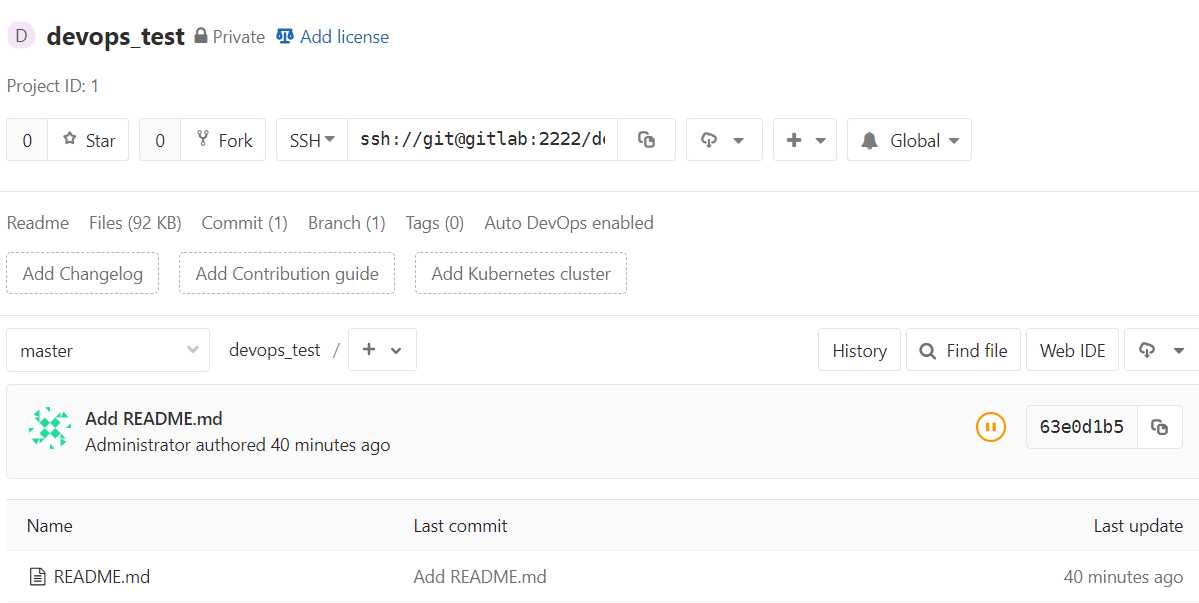Open the SSH protocol dropdown

click(312, 140)
